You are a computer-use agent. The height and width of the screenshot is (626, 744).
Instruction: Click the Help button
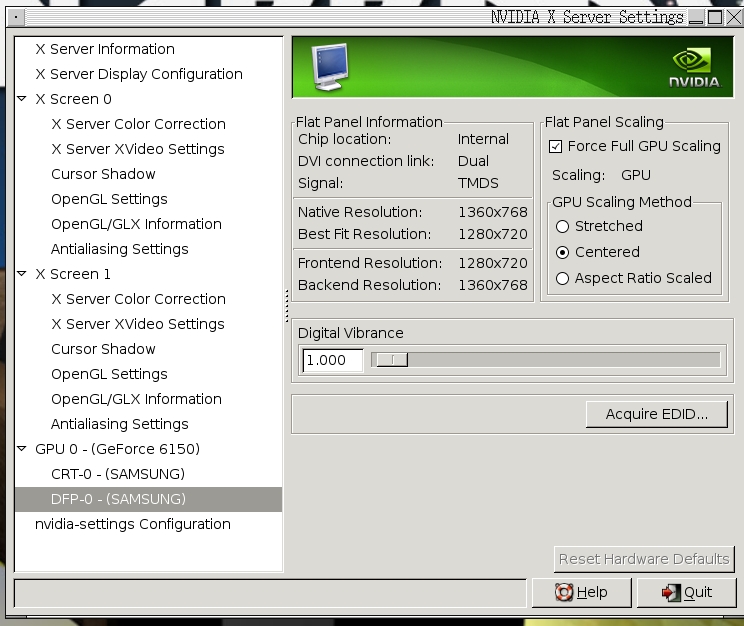pyautogui.click(x=582, y=592)
